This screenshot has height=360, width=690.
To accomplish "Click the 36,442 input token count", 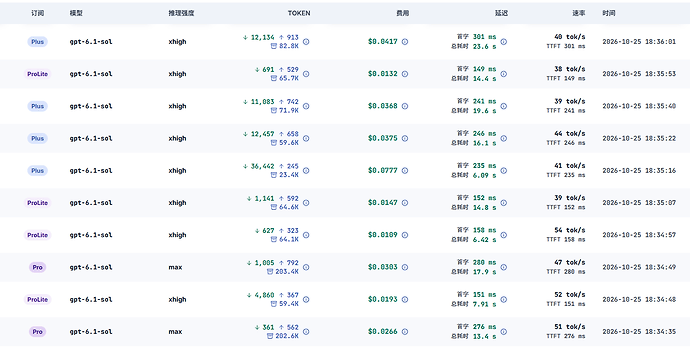I will pyautogui.click(x=262, y=166).
